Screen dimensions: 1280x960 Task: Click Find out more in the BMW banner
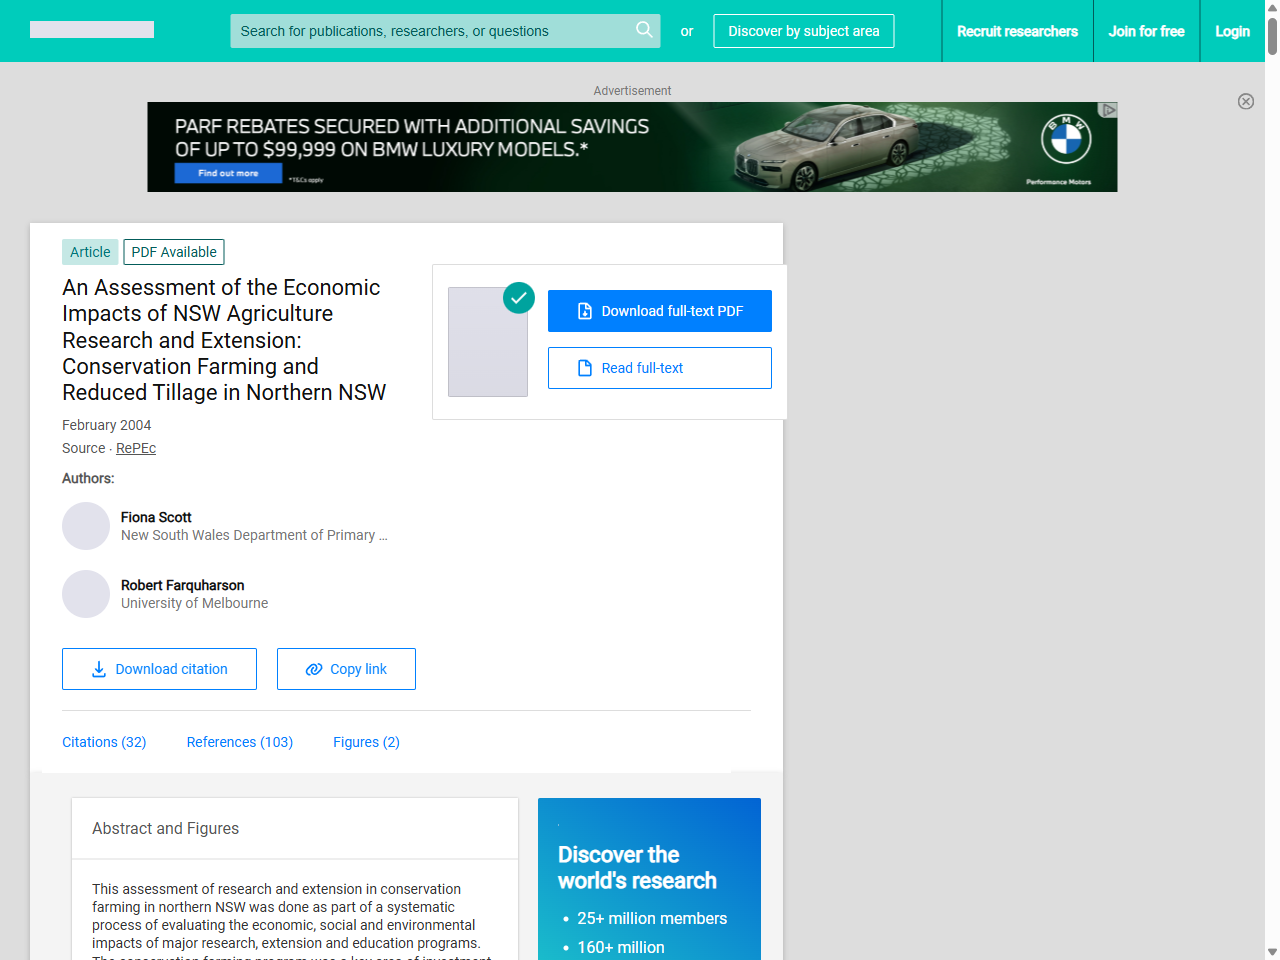(229, 173)
